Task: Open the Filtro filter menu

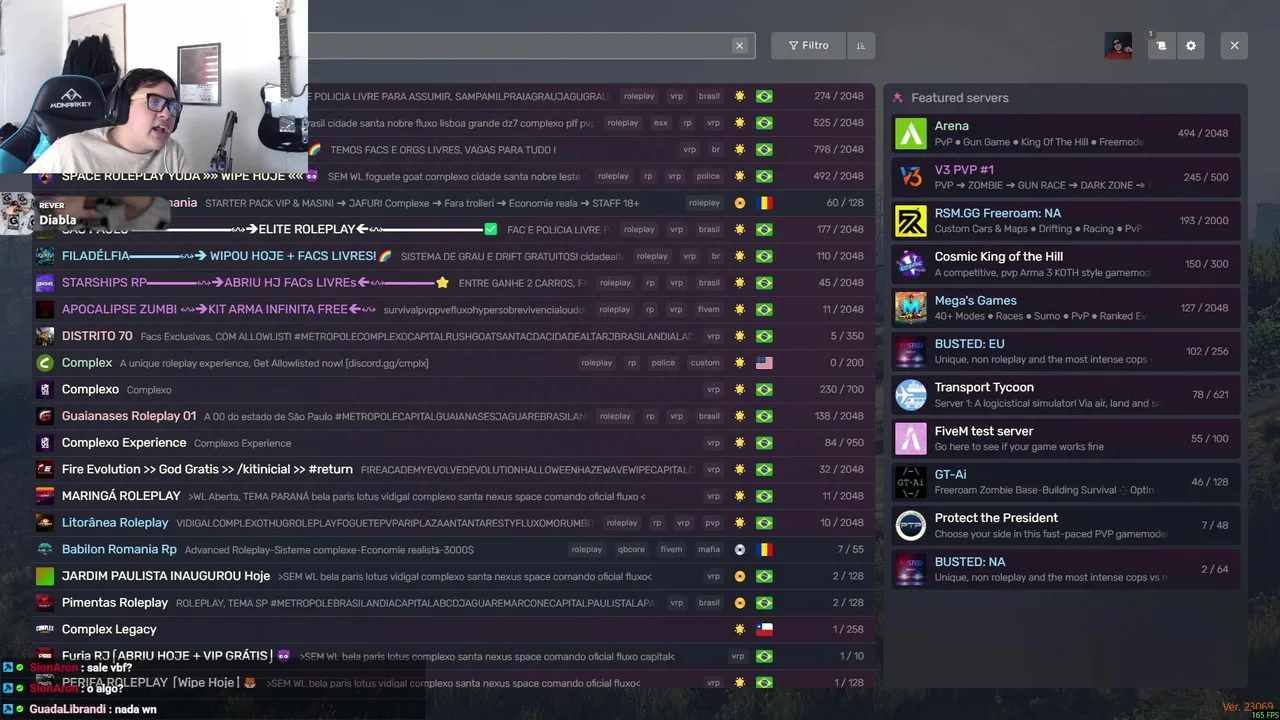Action: pos(808,45)
